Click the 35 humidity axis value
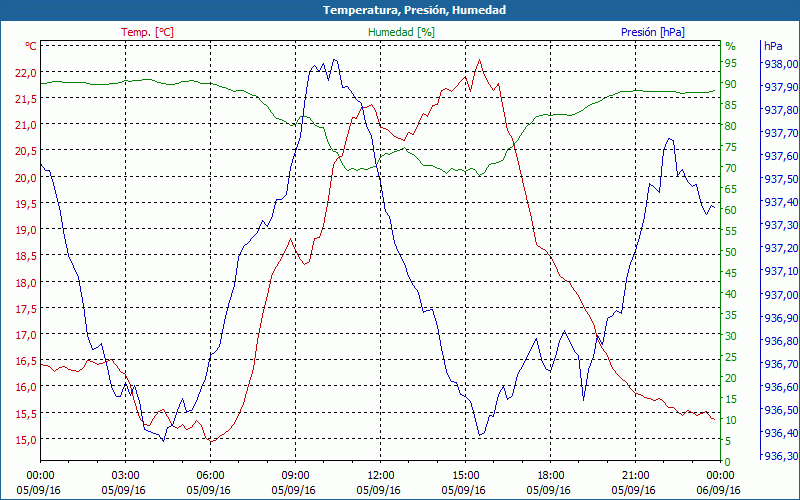800x500 pixels. click(x=731, y=315)
